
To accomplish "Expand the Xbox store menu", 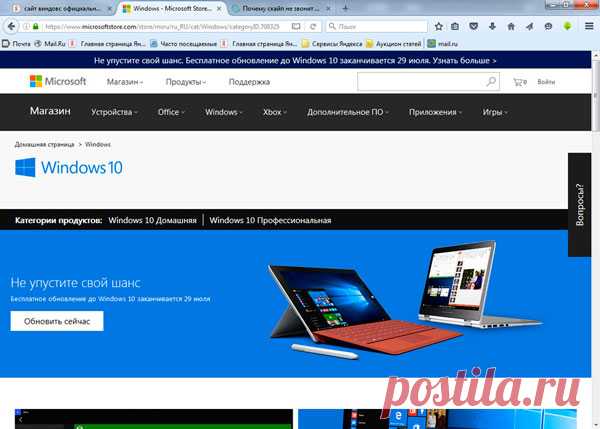I will pos(274,112).
